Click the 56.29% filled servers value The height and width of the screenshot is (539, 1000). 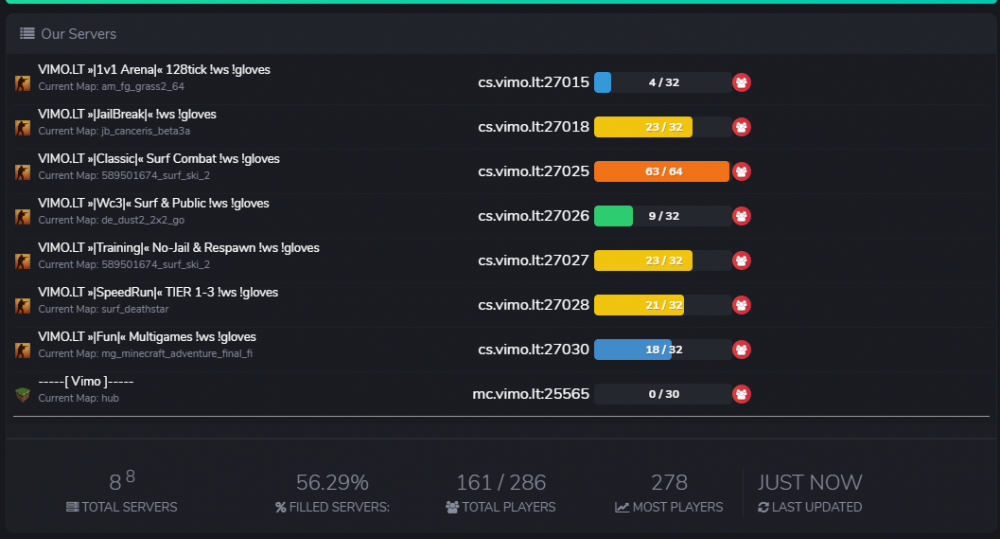point(332,482)
